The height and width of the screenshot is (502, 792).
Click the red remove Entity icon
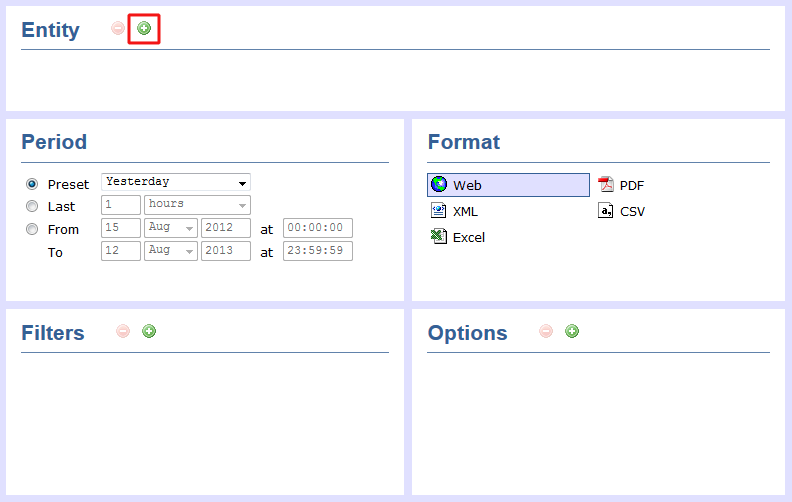point(118,29)
